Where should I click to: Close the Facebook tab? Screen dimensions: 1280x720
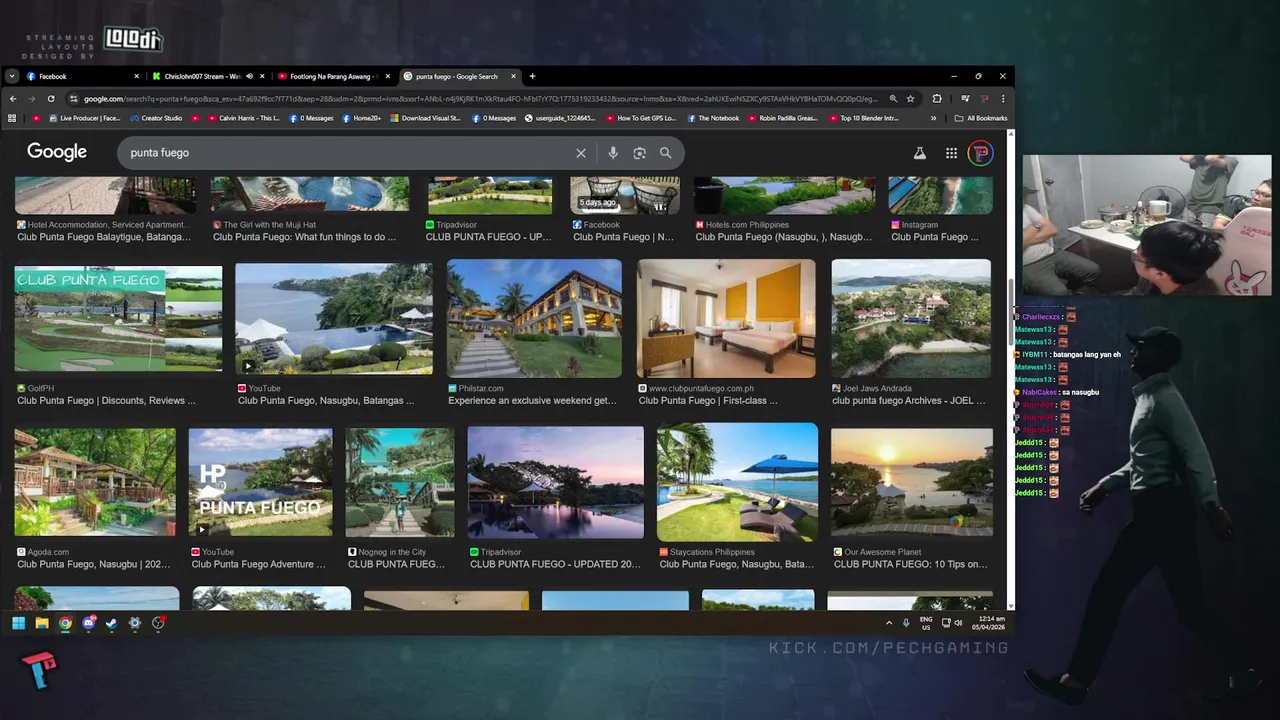(x=137, y=76)
